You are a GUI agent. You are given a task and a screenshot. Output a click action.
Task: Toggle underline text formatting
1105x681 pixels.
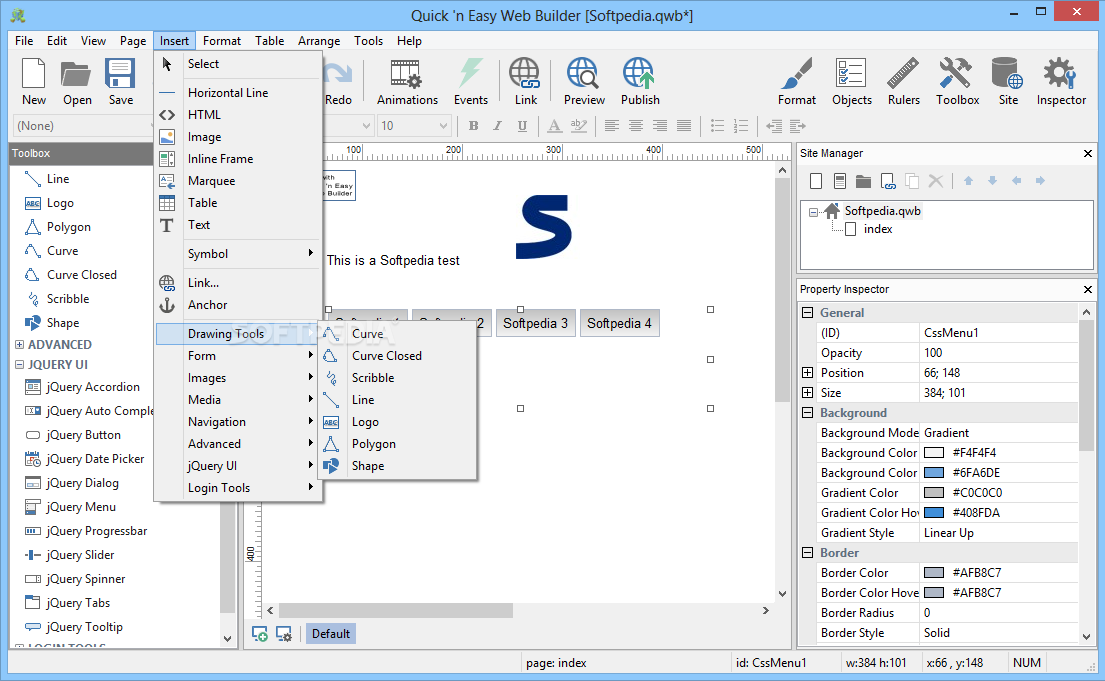click(522, 126)
